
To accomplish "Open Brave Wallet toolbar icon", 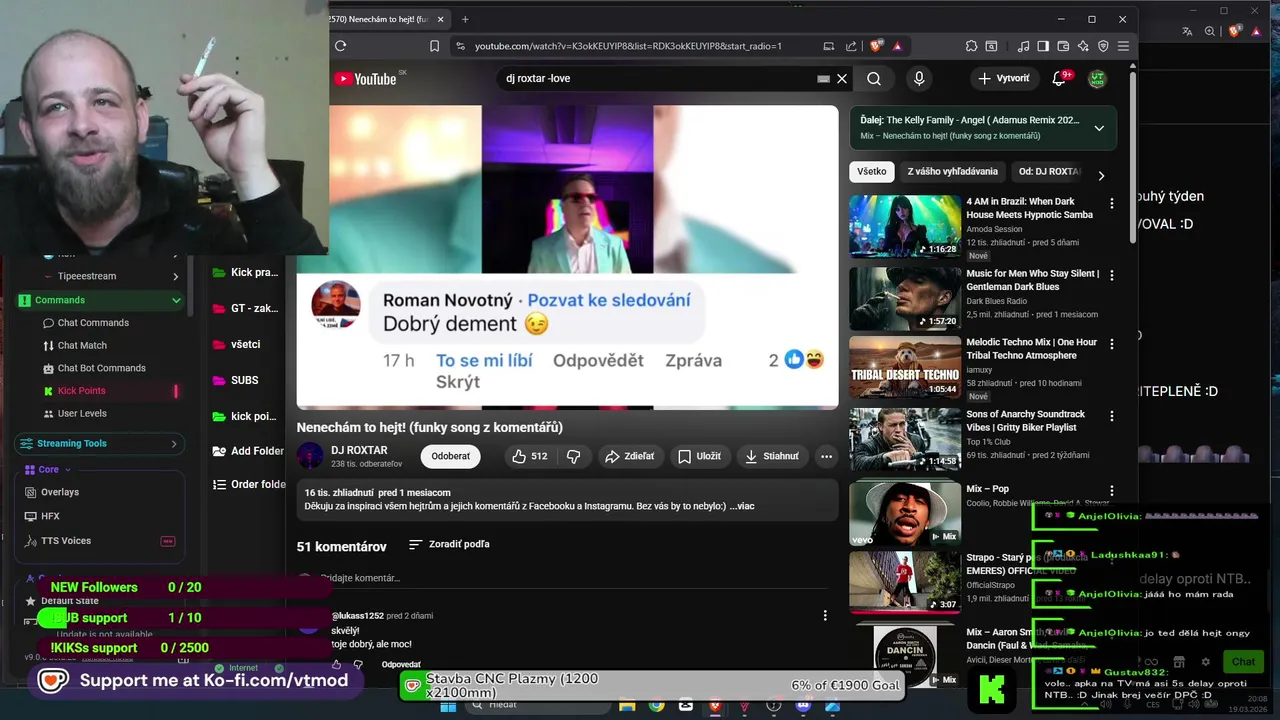I will pyautogui.click(x=1063, y=46).
